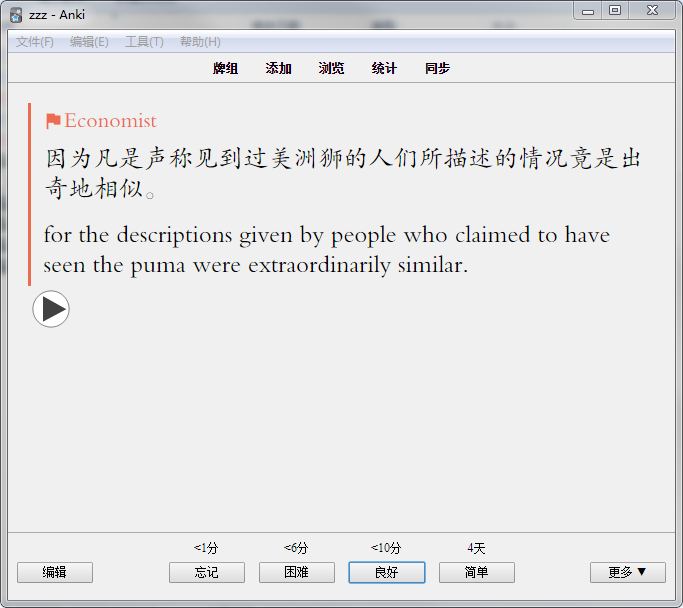Open the 帮助(H) menu
This screenshot has height=608, width=683.
[x=200, y=42]
